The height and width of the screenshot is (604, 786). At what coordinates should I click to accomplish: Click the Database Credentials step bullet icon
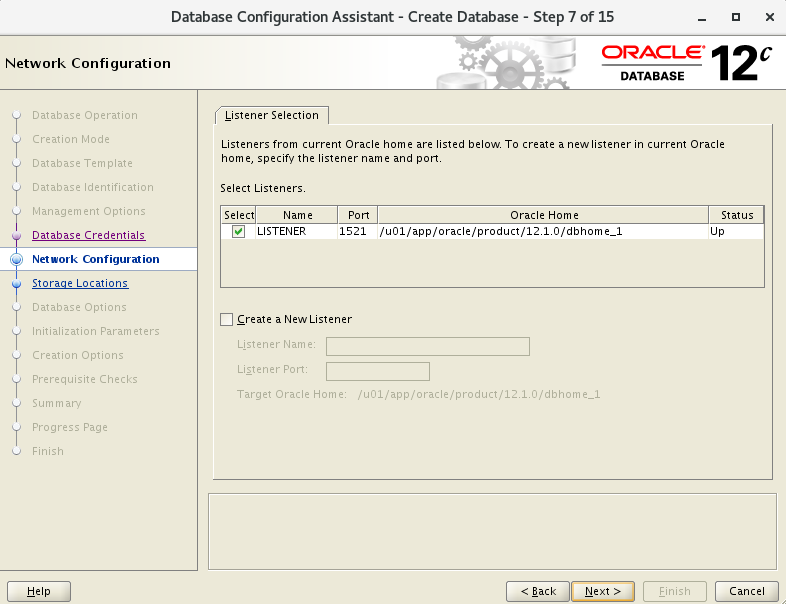(16, 236)
